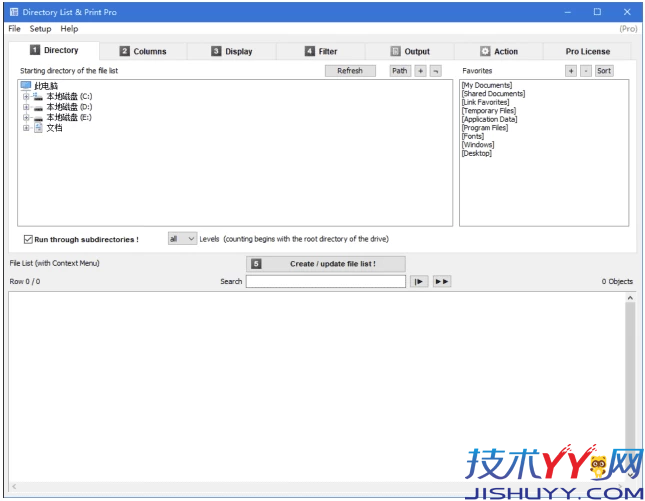This screenshot has width=645, height=501.
Task: Select the 此电脑 root node
Action: click(46, 86)
